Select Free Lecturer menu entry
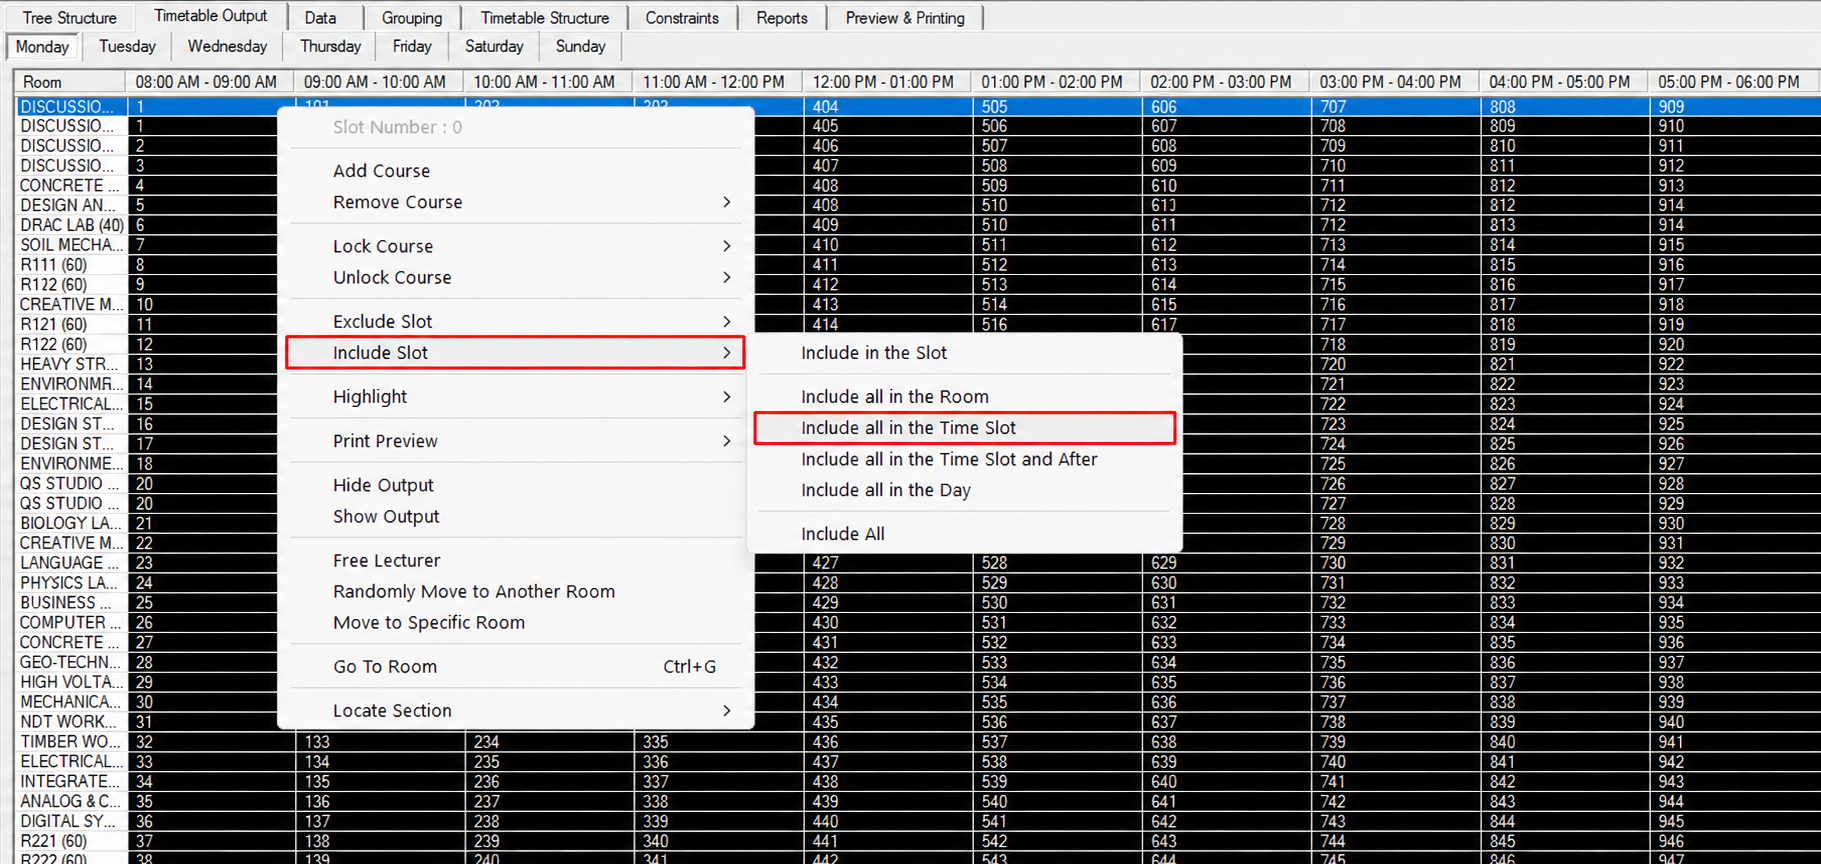The width and height of the screenshot is (1821, 864). pyautogui.click(x=515, y=560)
